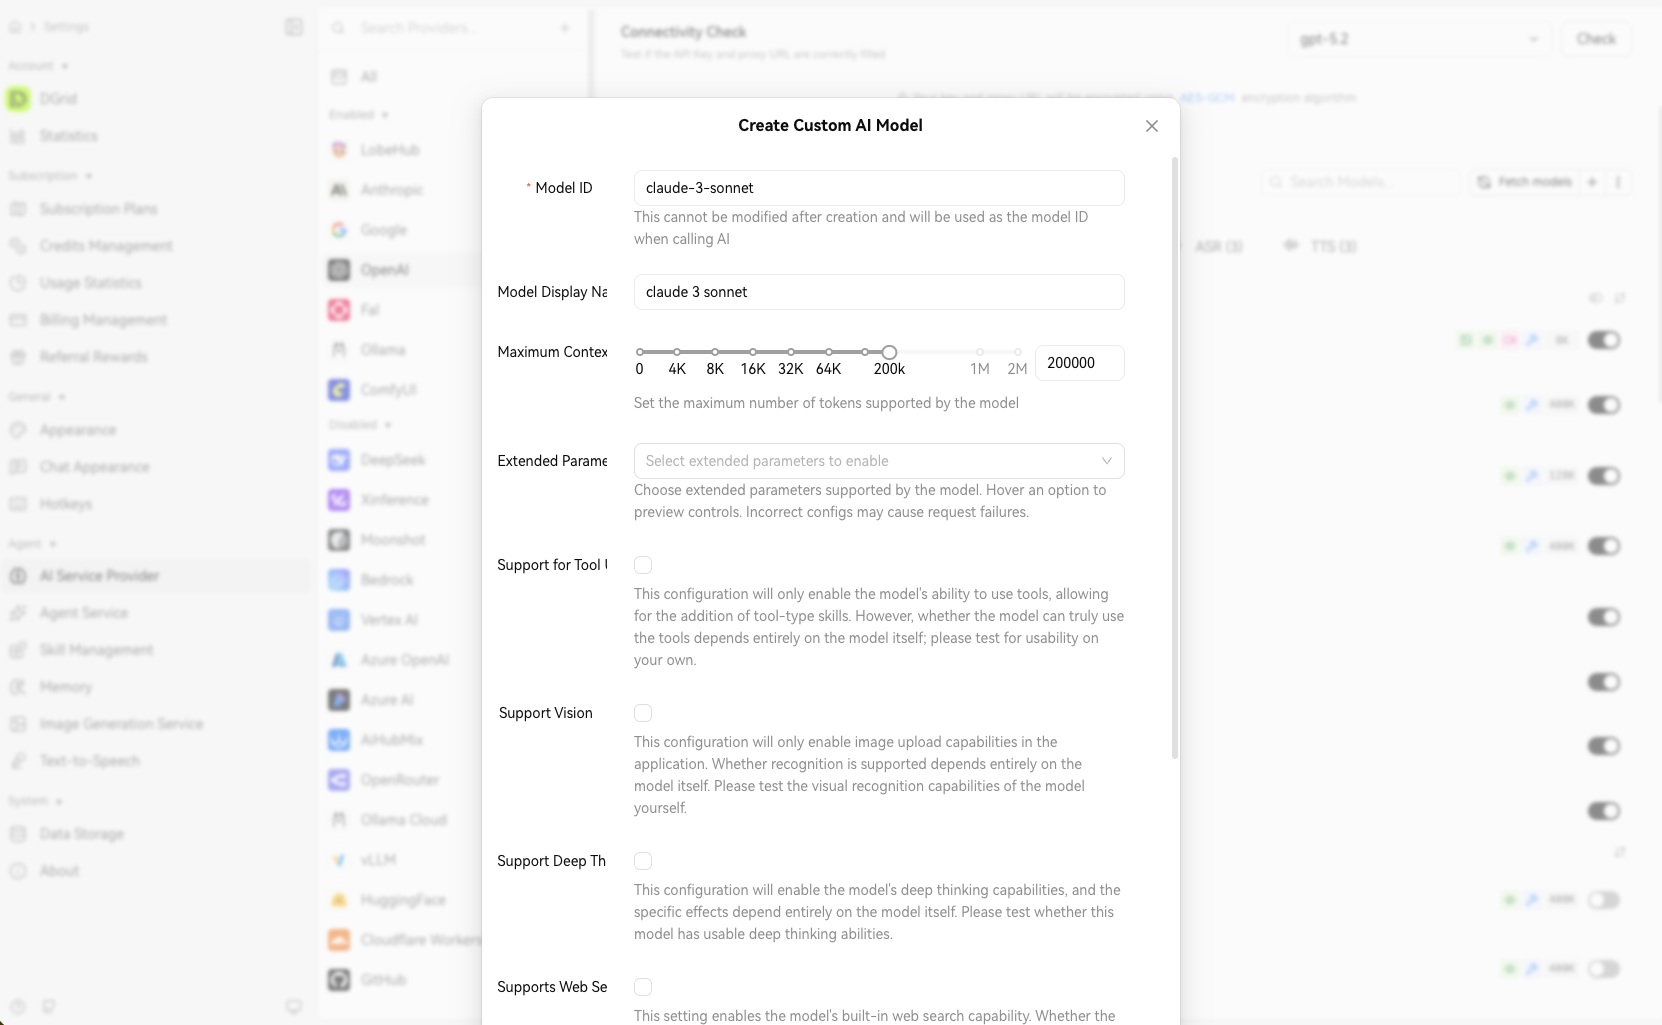Click the 200000 max context token box
The image size is (1662, 1025).
[1078, 363]
